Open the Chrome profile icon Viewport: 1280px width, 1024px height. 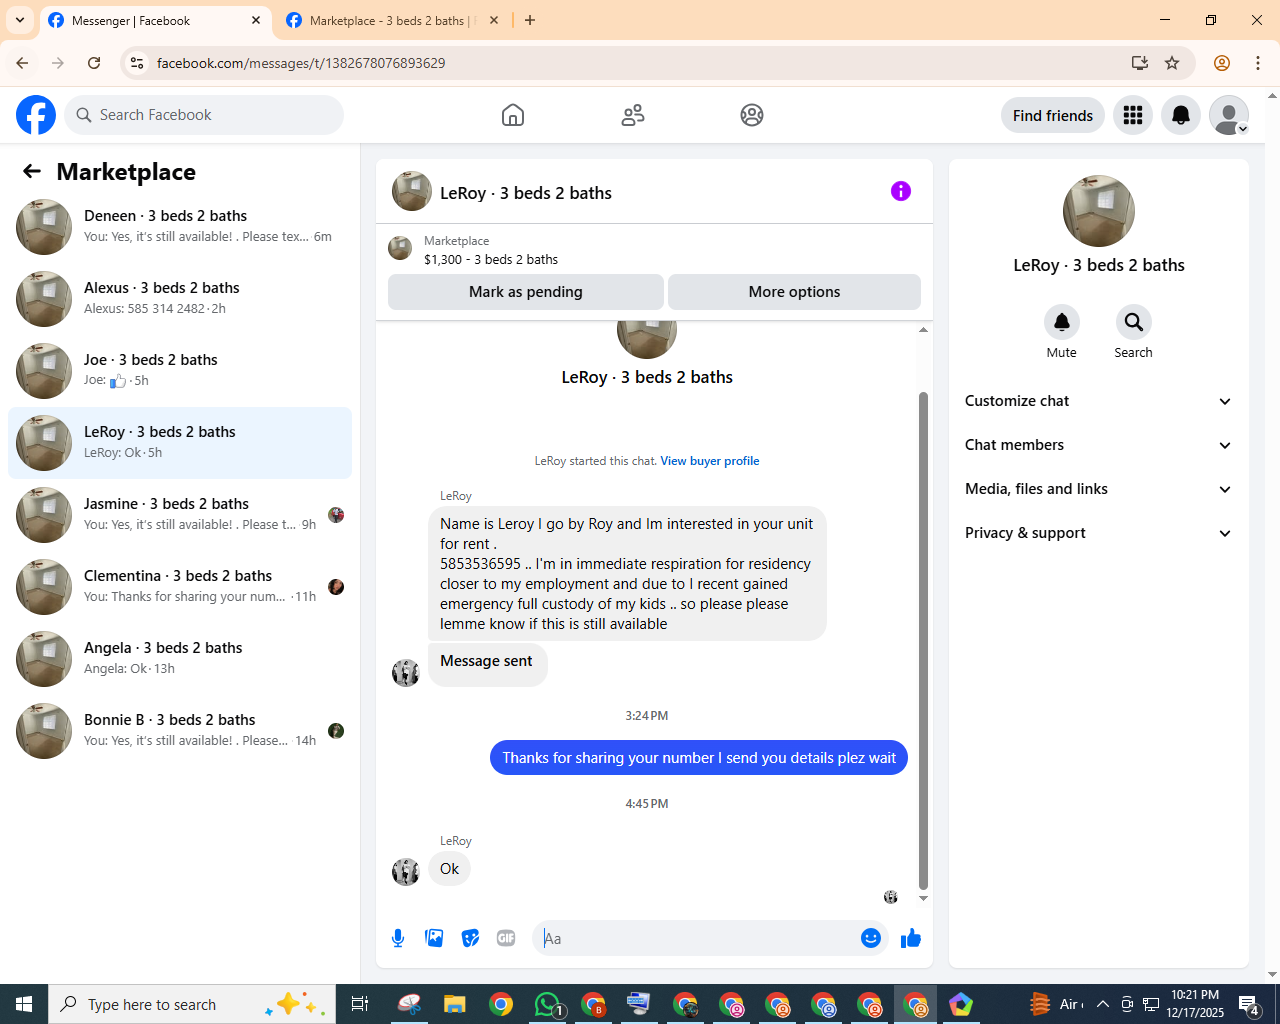pyautogui.click(x=1222, y=63)
